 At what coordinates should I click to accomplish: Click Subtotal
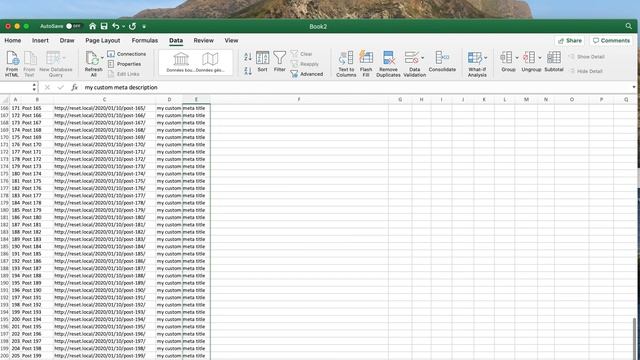[554, 62]
